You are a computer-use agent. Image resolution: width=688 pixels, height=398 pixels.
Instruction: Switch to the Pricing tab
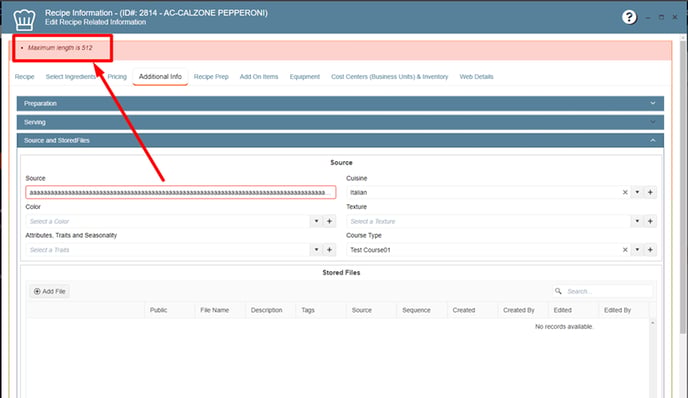tap(117, 77)
